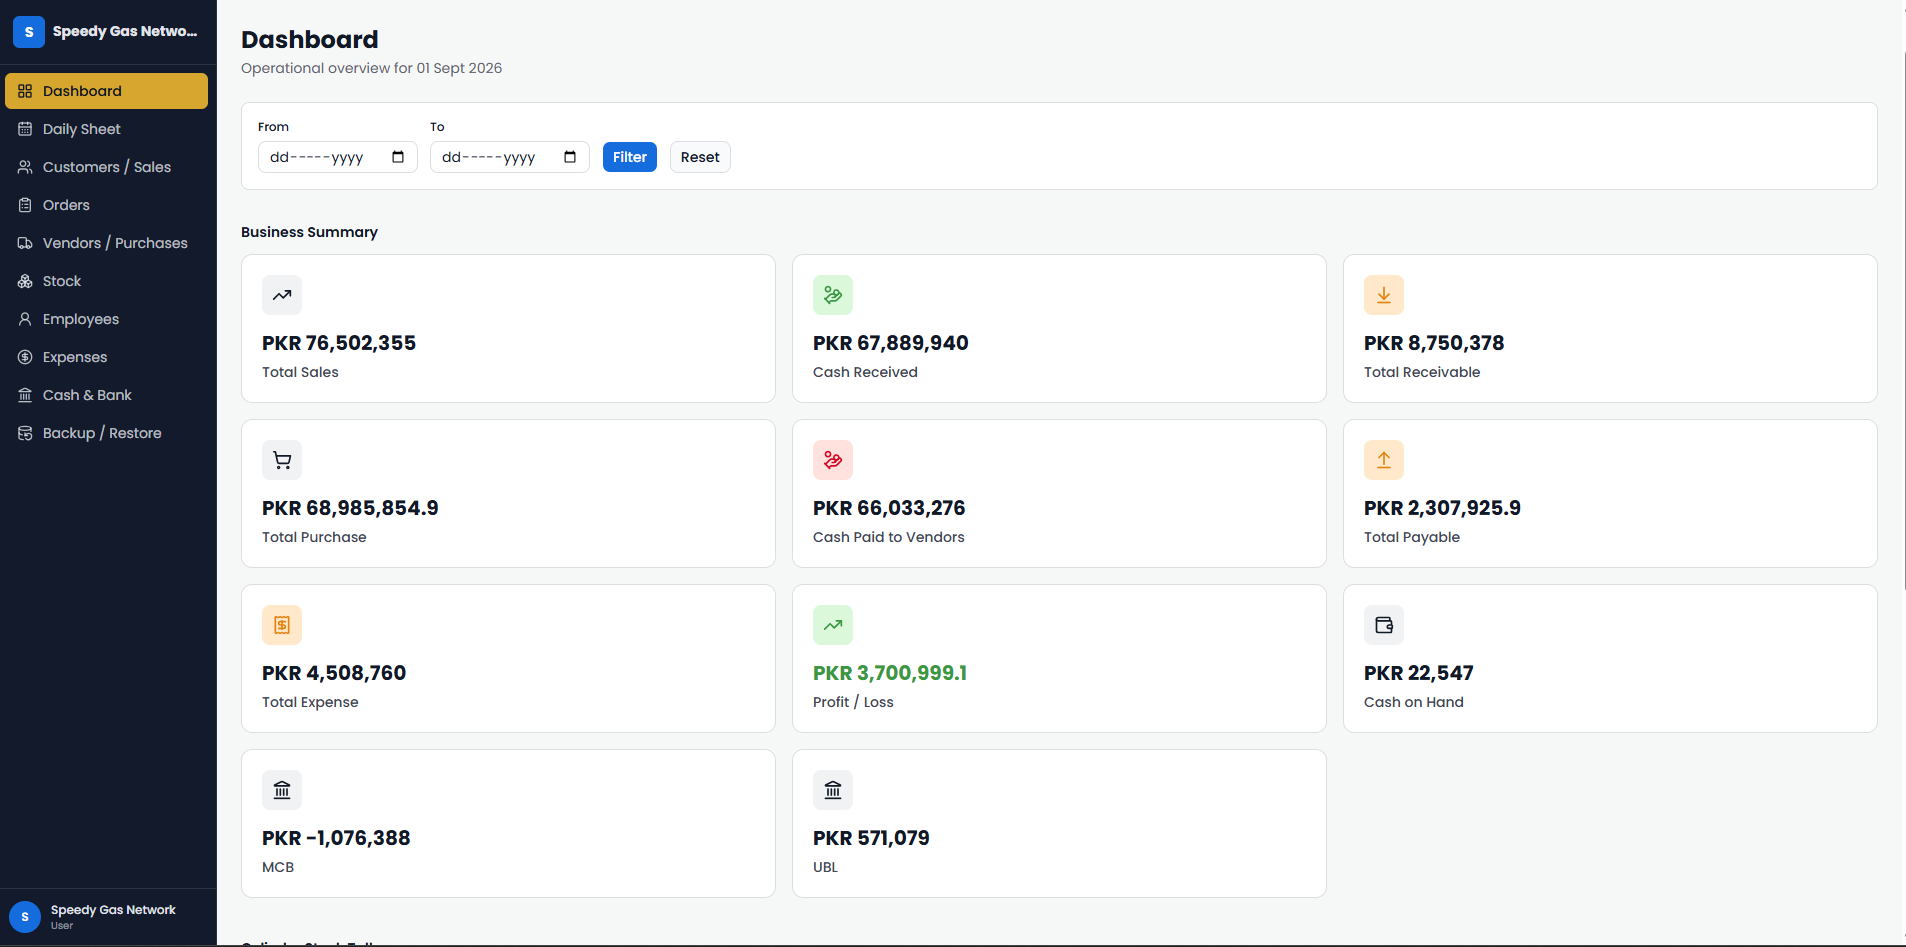Click the Cash & Bank building icon
The height and width of the screenshot is (947, 1906).
click(x=25, y=395)
